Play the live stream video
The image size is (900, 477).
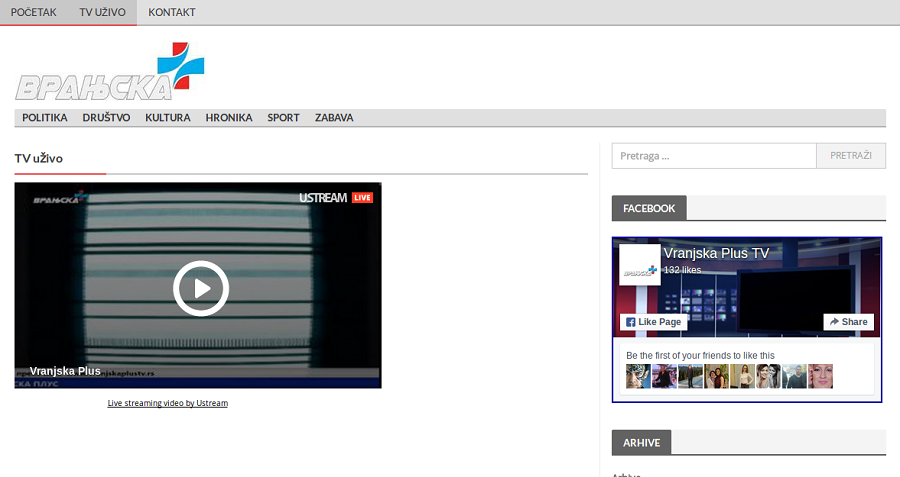click(x=201, y=288)
